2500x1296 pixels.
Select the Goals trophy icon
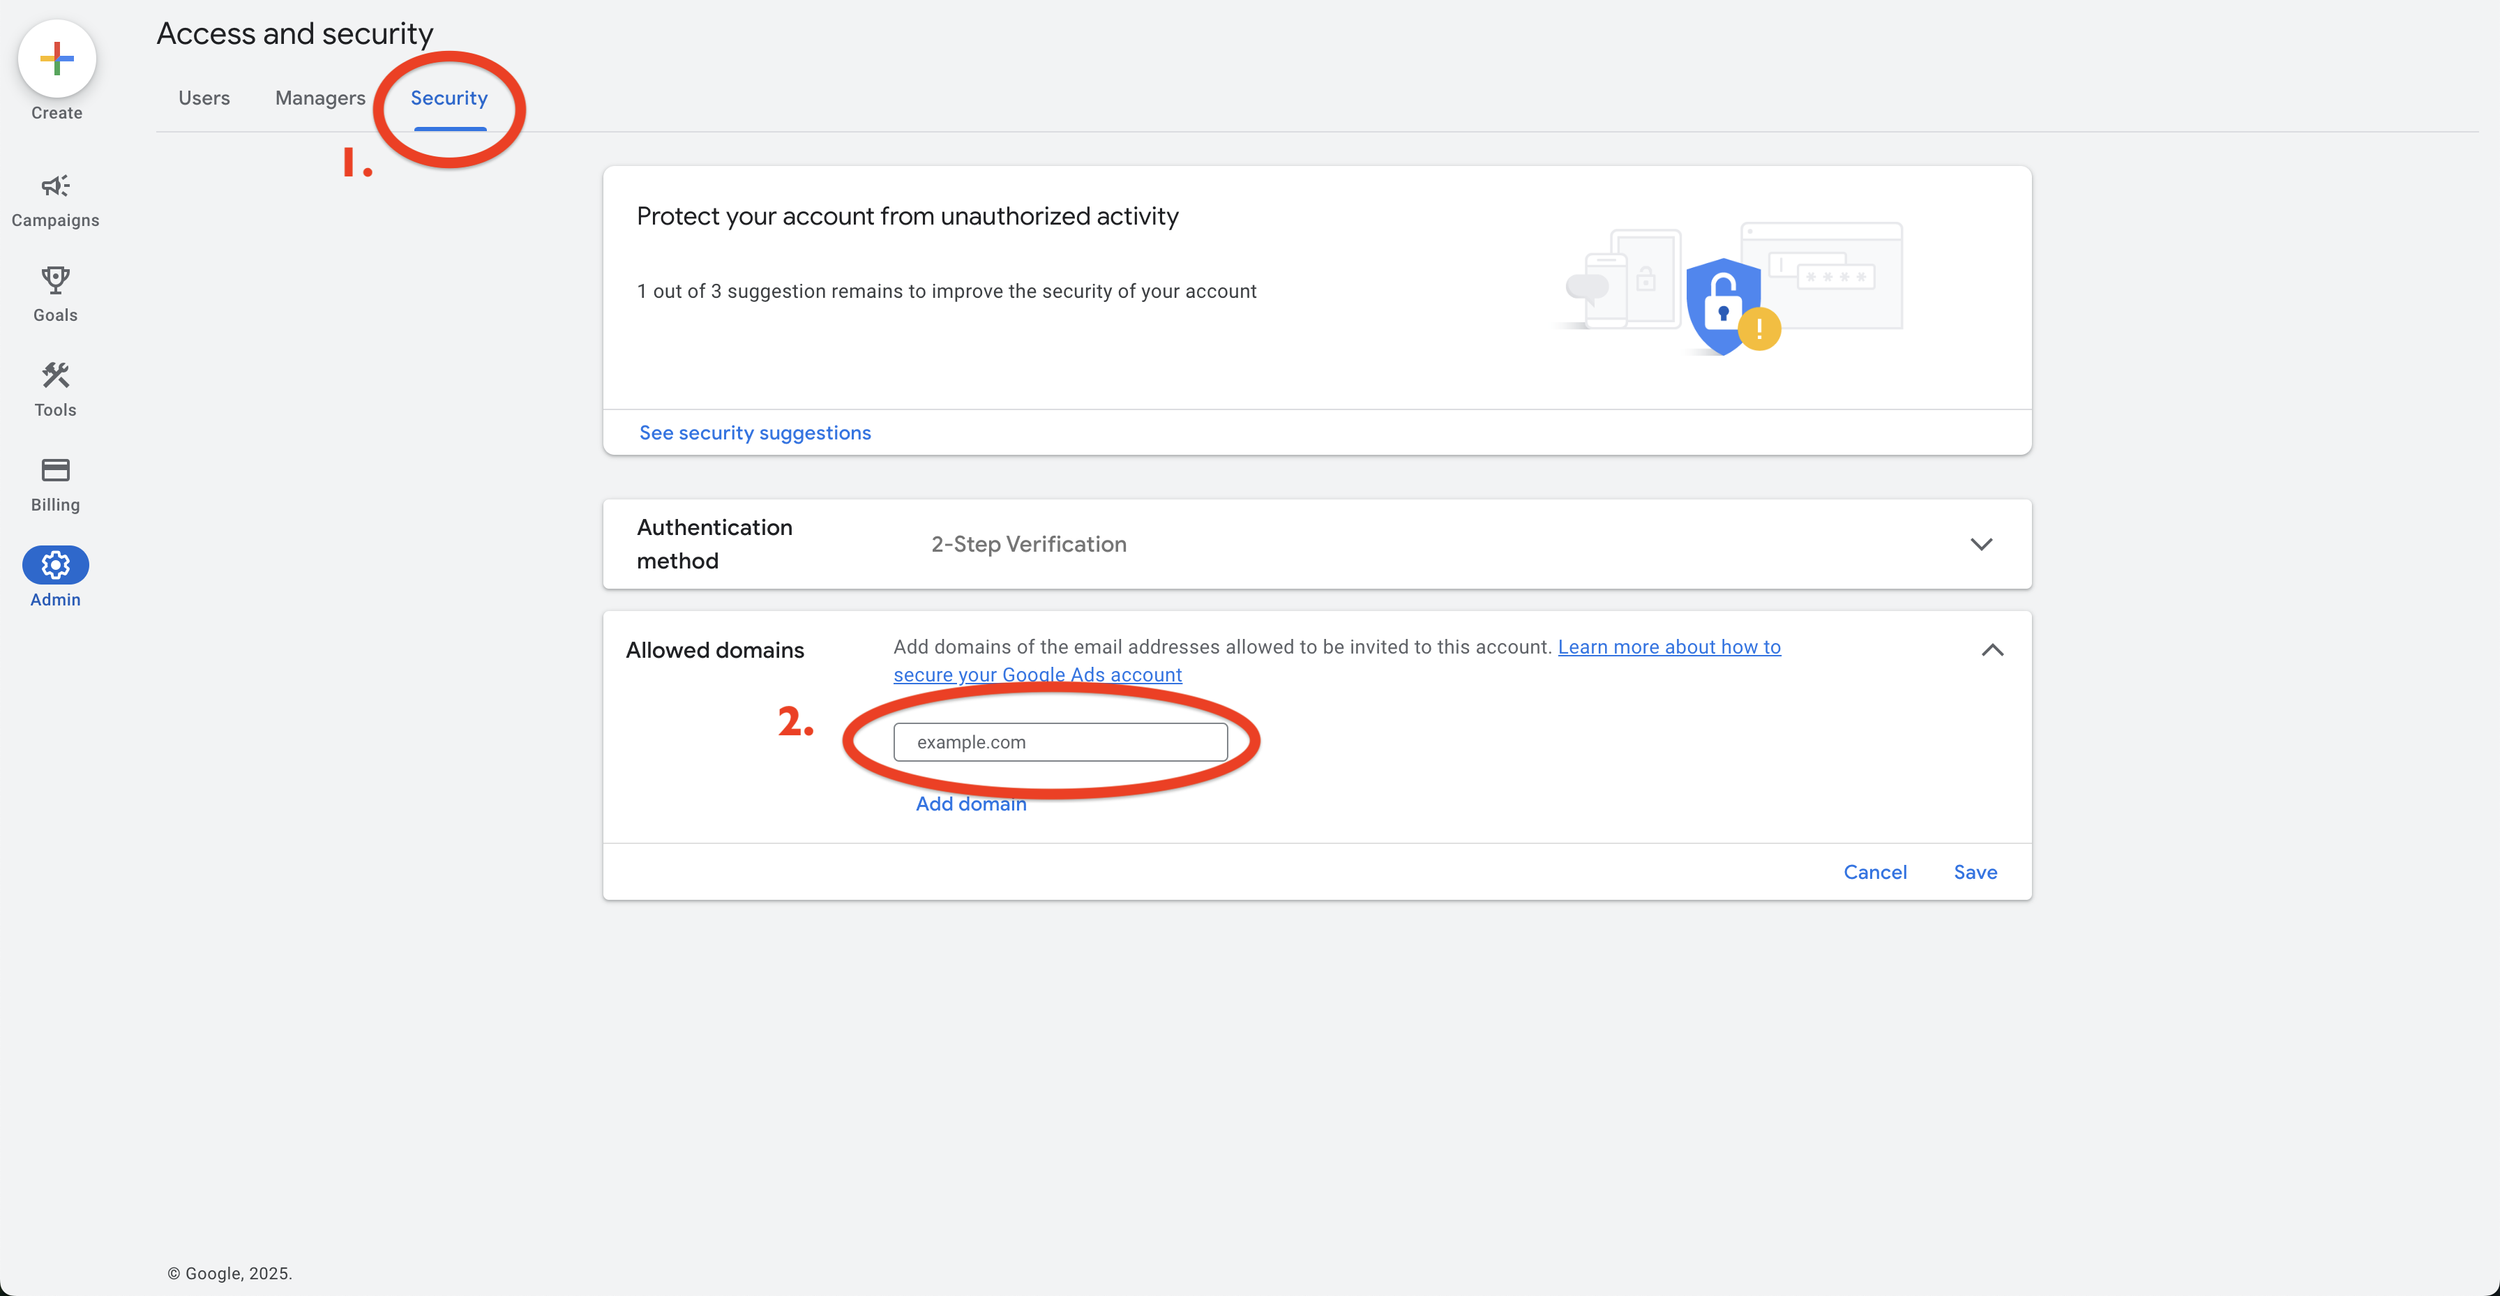click(x=55, y=280)
